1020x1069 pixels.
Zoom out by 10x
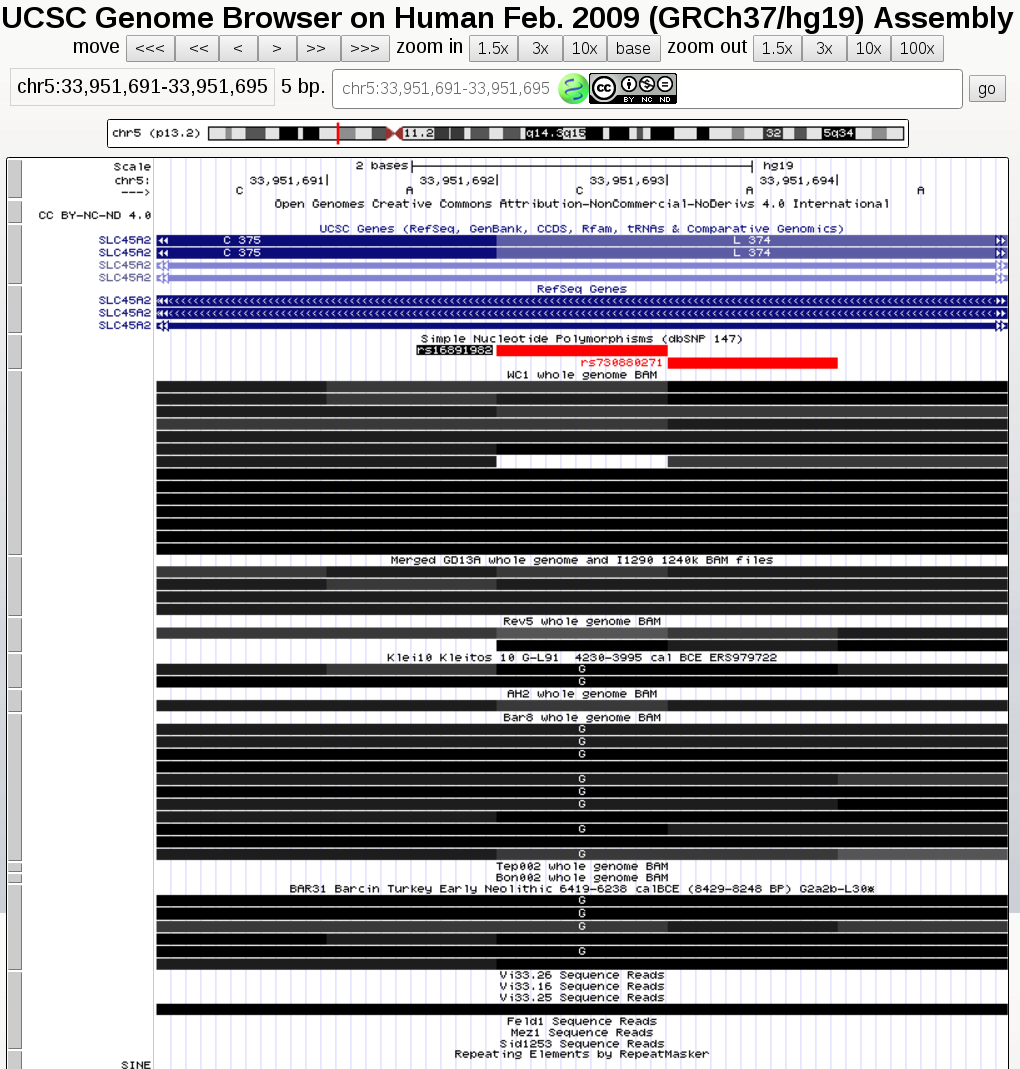click(869, 48)
